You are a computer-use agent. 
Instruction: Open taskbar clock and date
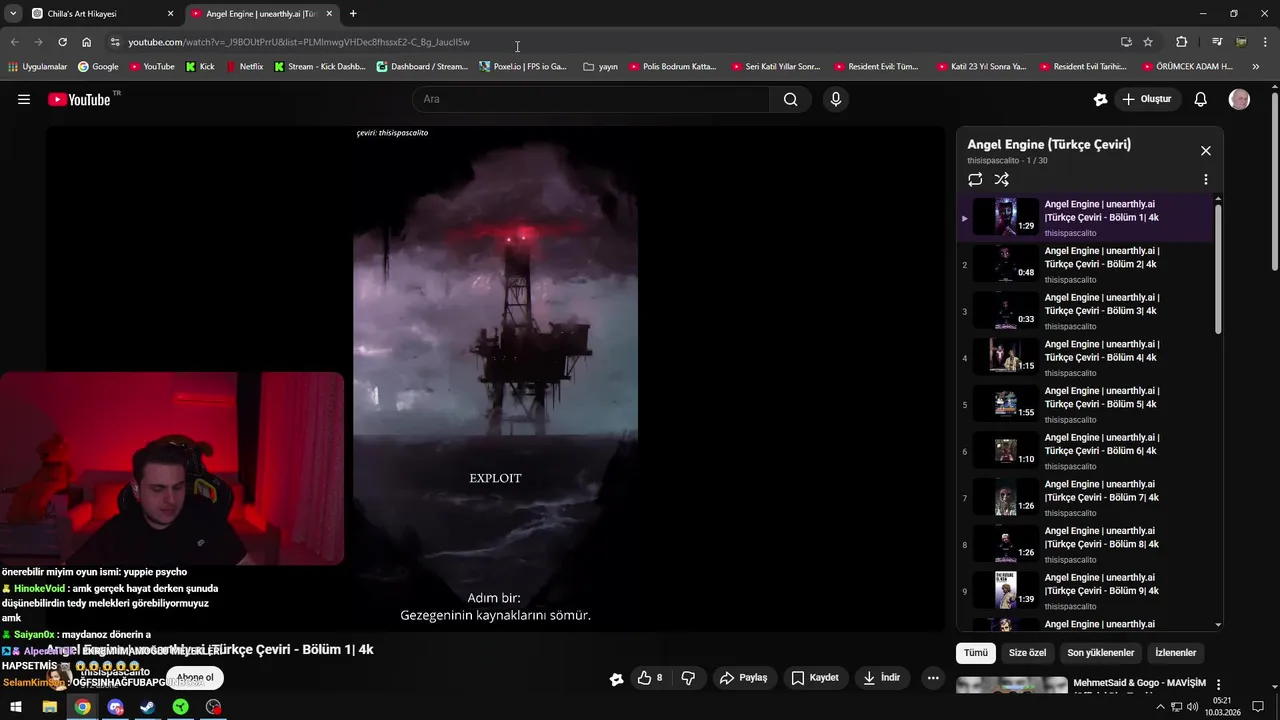(1222, 707)
